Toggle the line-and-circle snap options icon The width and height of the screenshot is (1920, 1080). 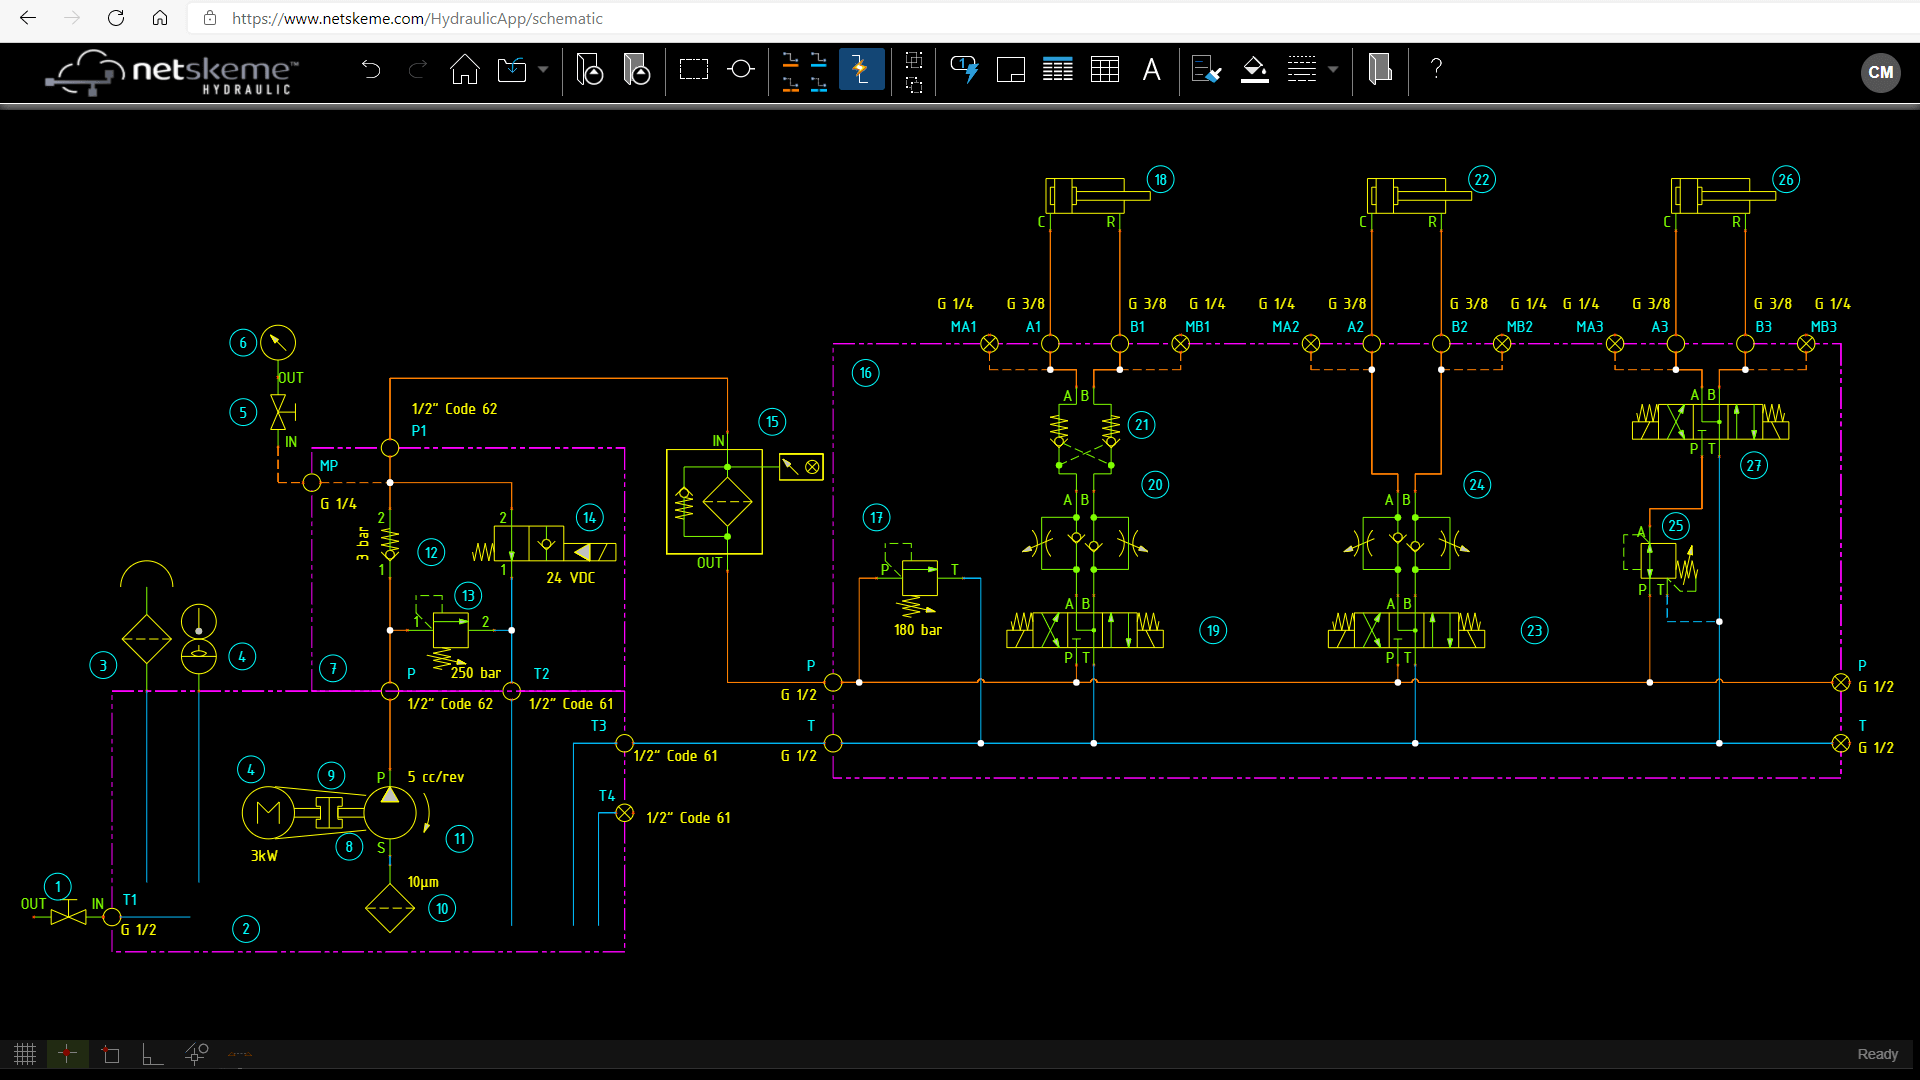click(196, 1054)
